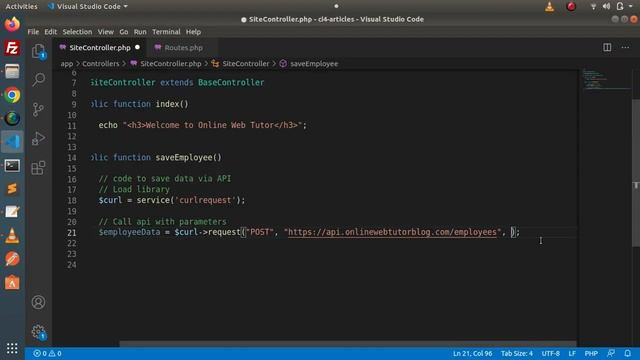Click the "POST" string on line 21
640x360 pixels.
(x=260, y=232)
